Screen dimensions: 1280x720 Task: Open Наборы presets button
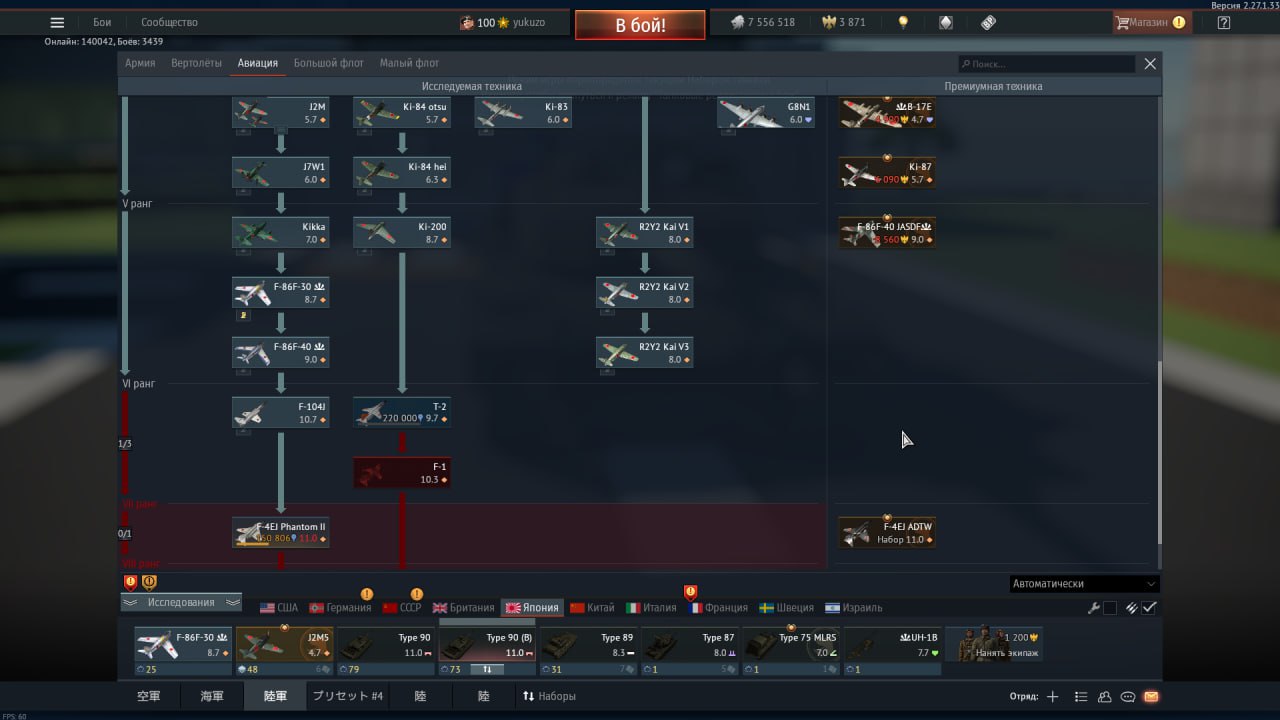[549, 696]
